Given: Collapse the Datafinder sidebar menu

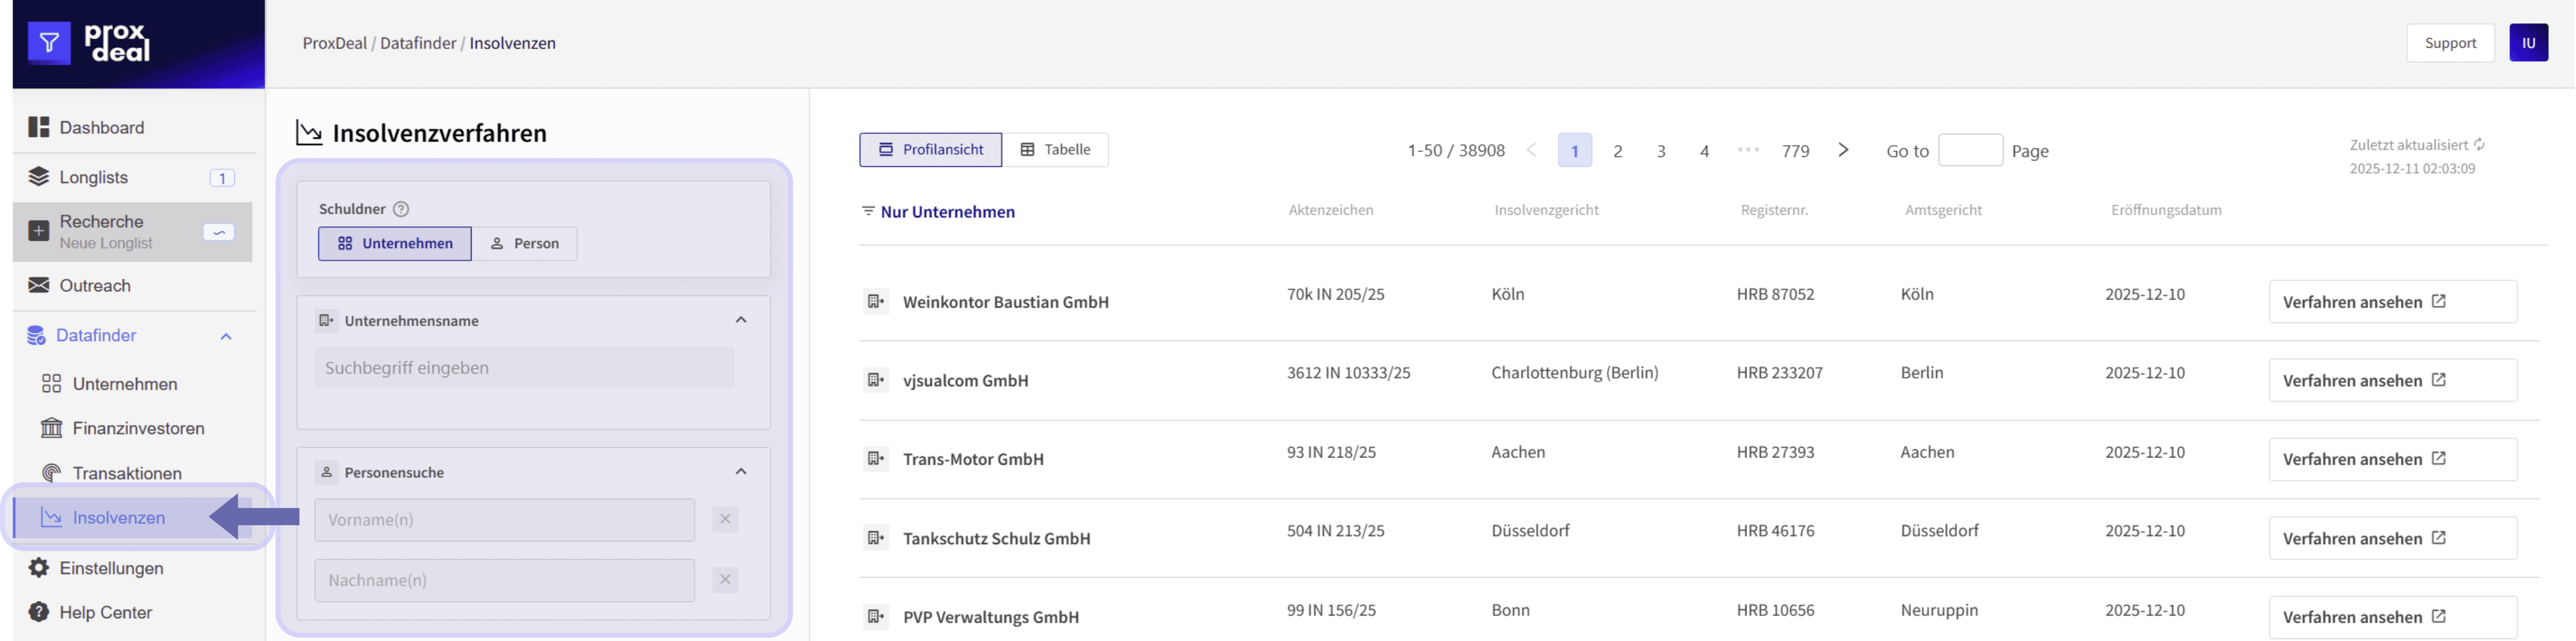Looking at the screenshot, I should tap(226, 336).
